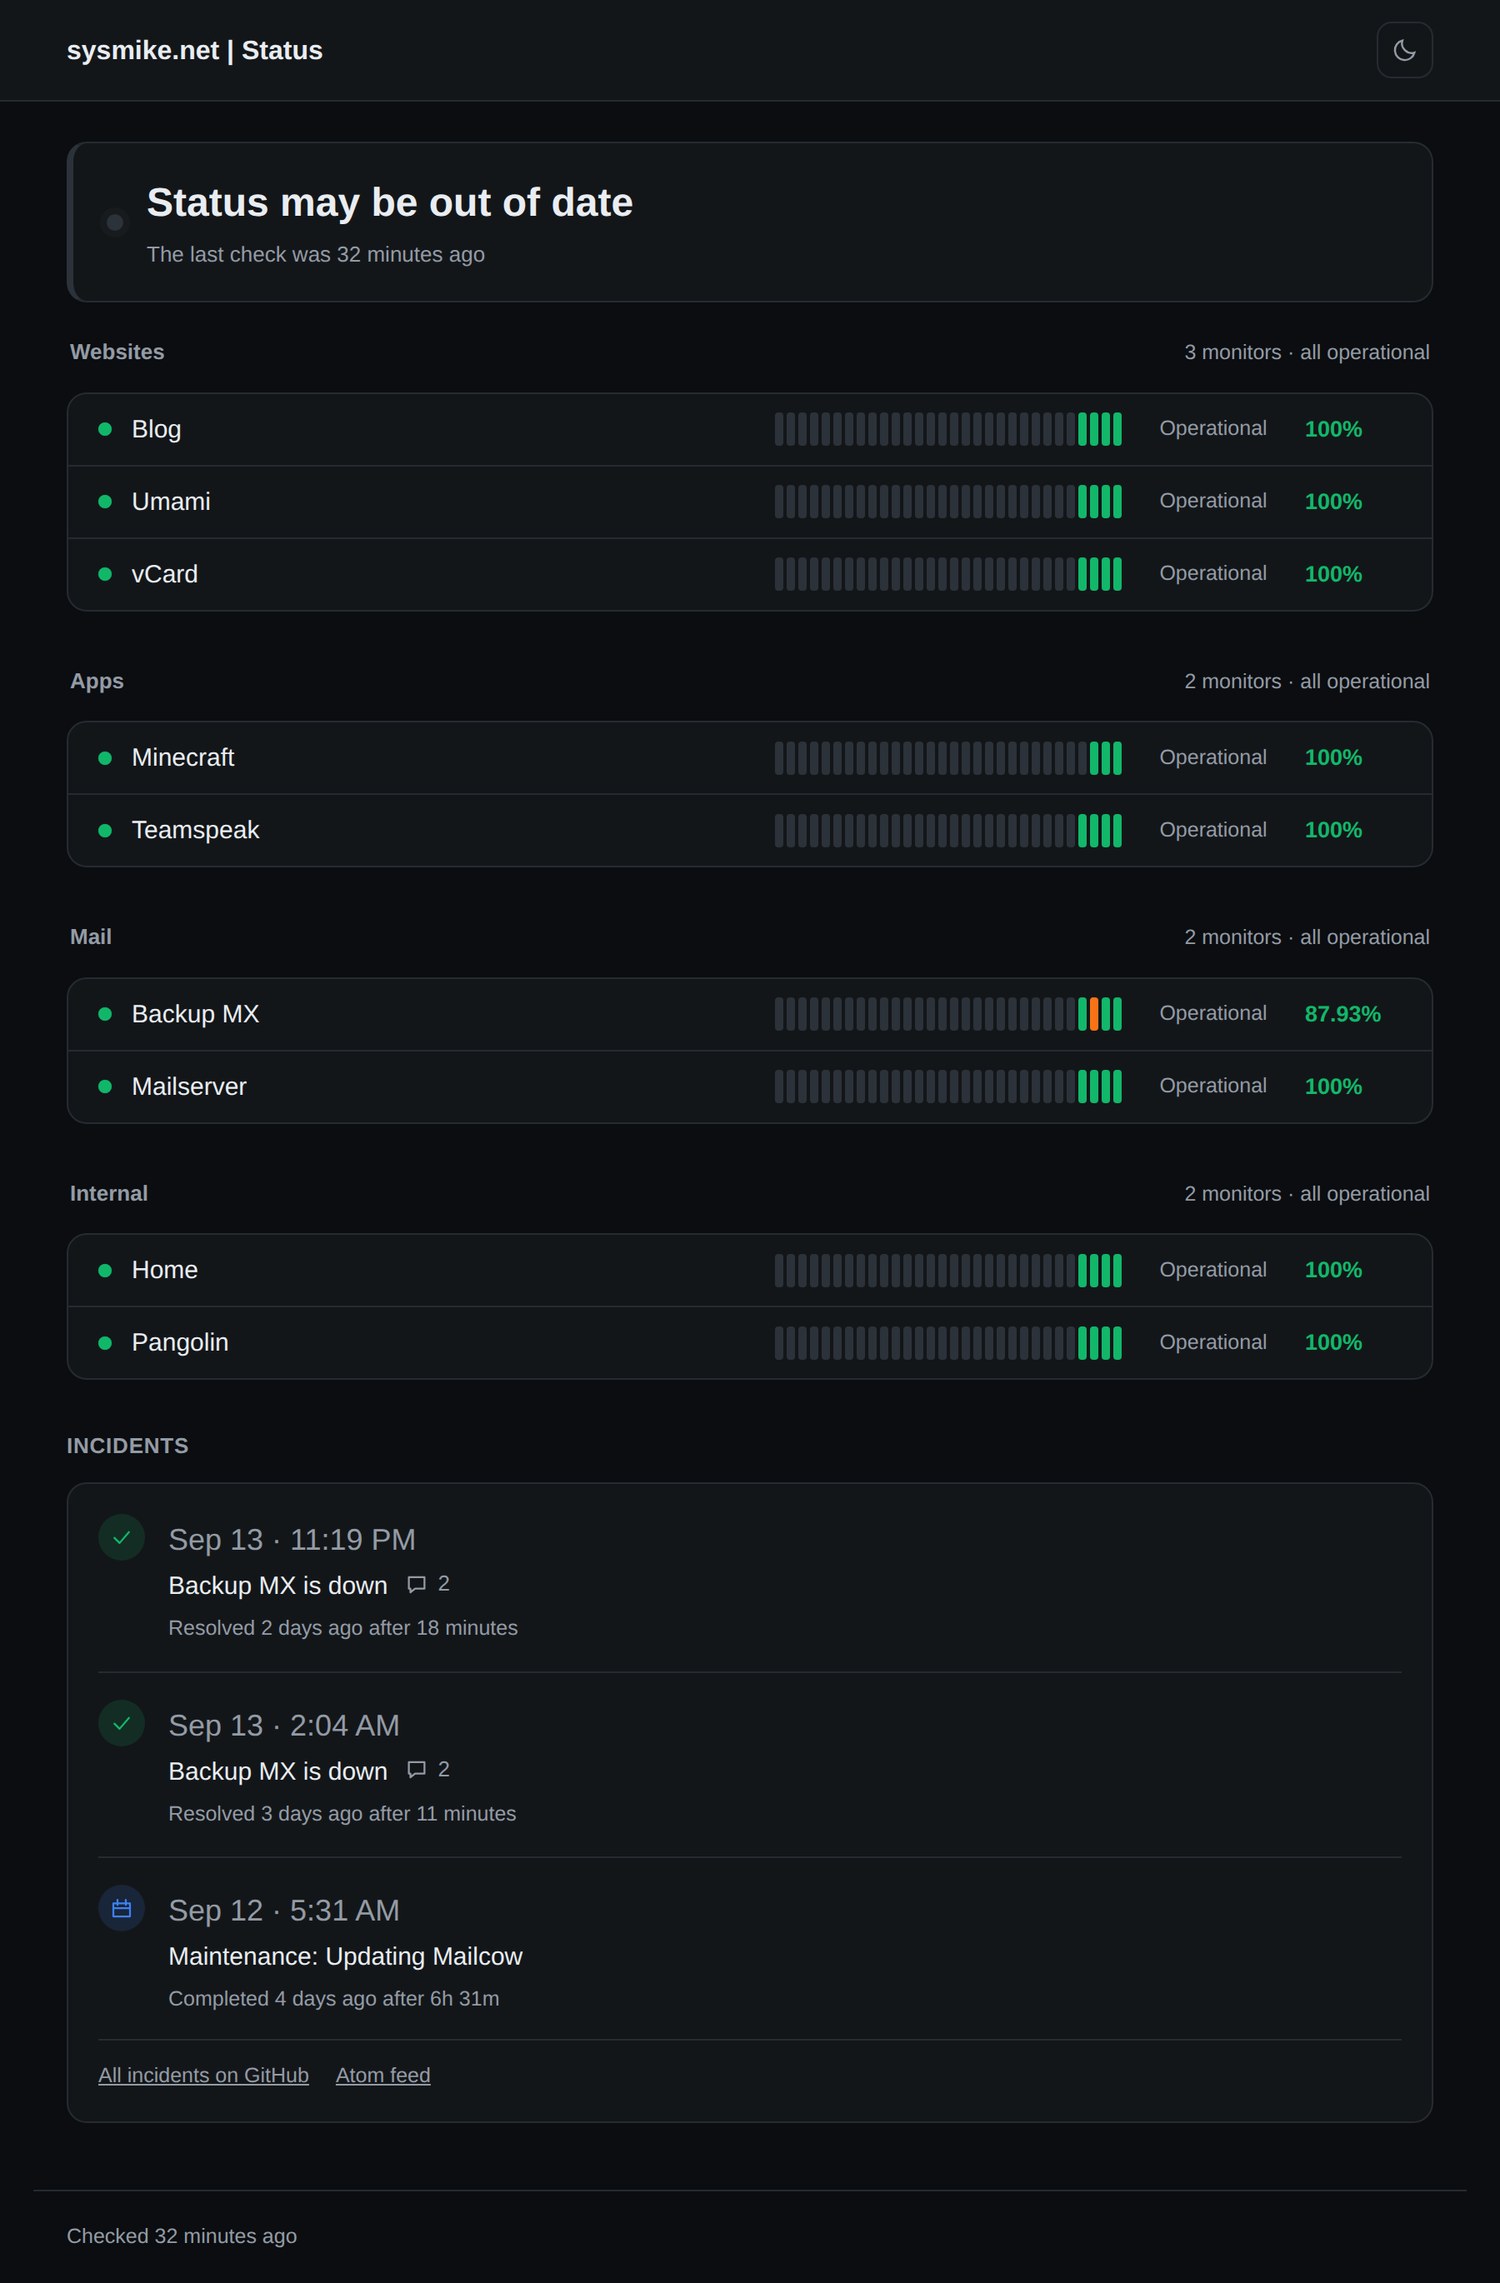Open the Minecraft monitor entry
Viewport: 1500px width, 2283px height.
[749, 758]
